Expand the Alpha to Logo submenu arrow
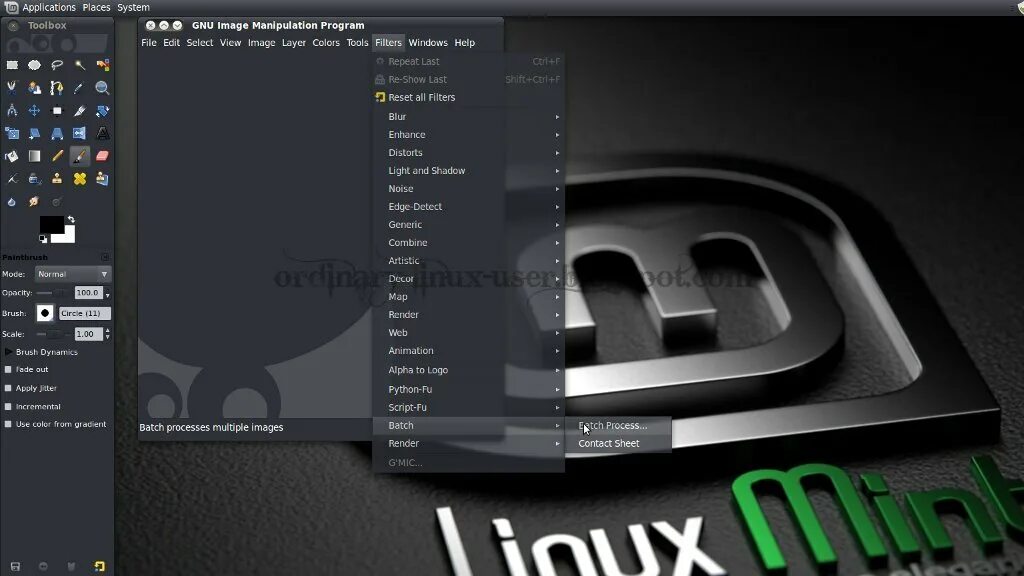 coord(557,370)
